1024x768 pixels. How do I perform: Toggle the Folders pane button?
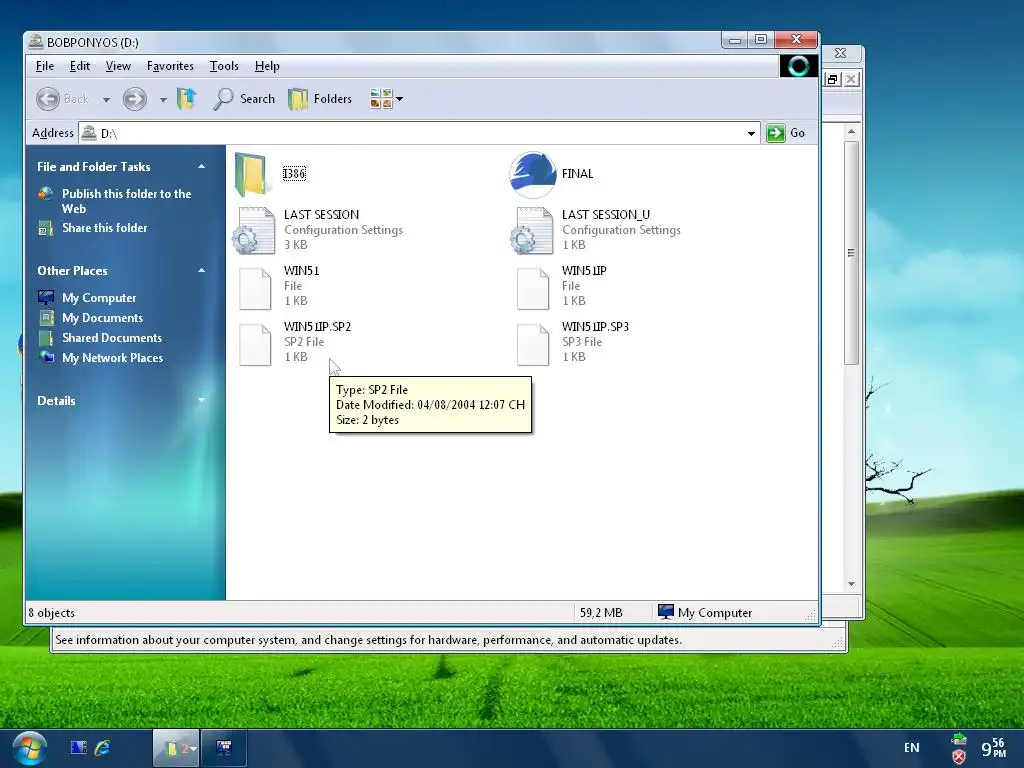click(320, 99)
